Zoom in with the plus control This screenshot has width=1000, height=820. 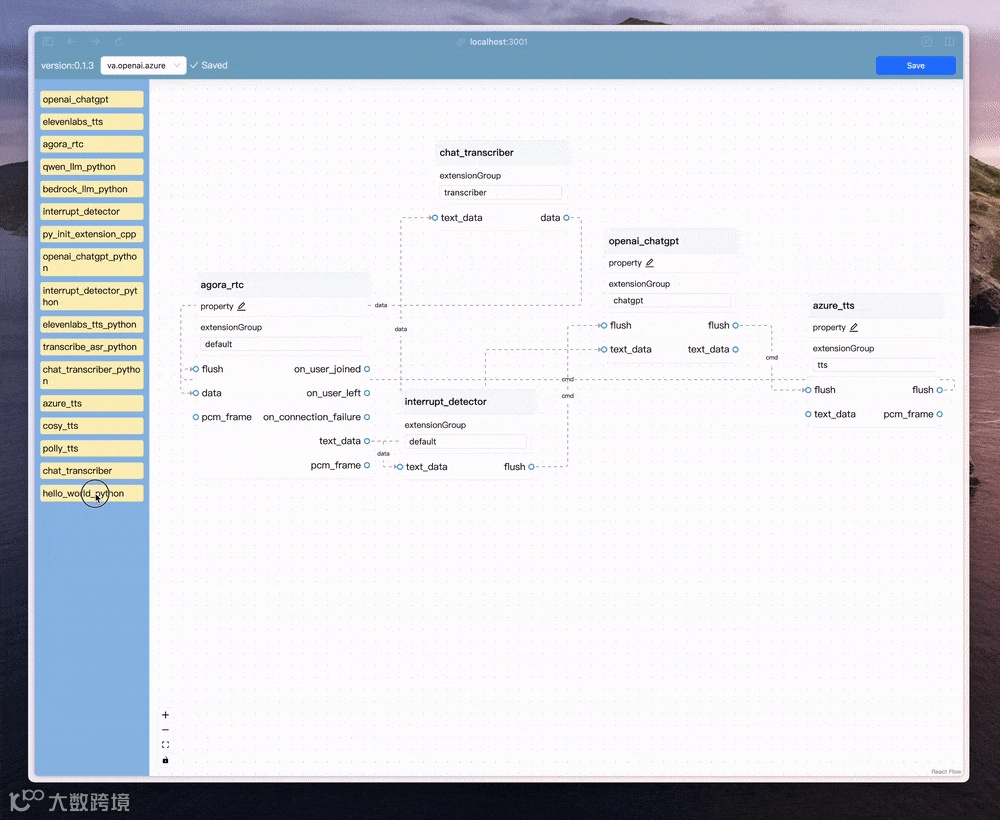(165, 715)
